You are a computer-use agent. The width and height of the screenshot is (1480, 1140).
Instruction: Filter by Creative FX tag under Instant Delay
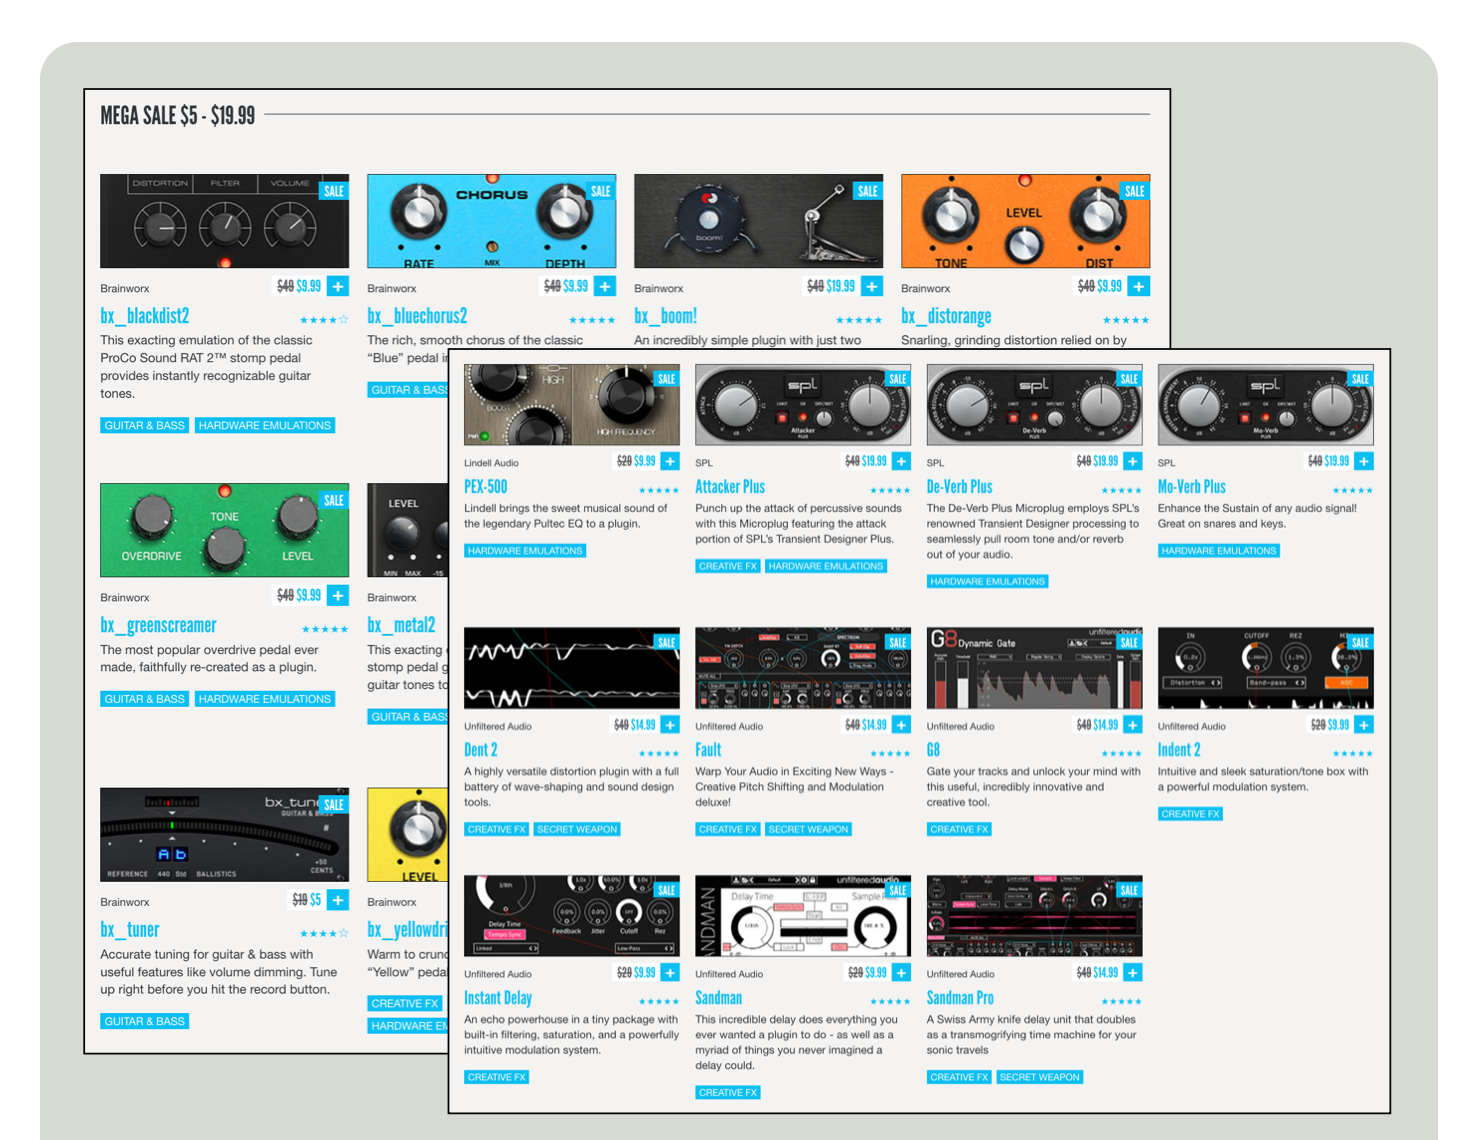click(x=497, y=1077)
